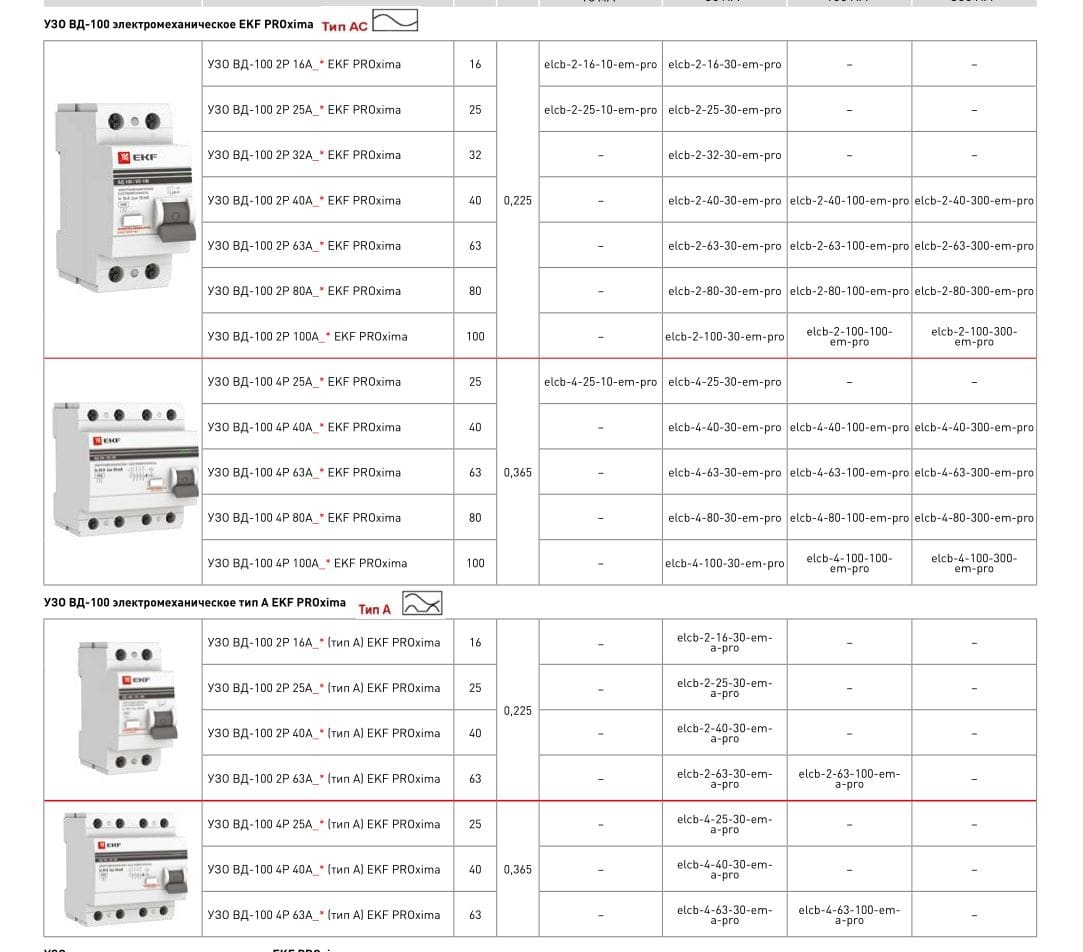Select row УЗО ВД-100 2P 32A_* EKF PROxima

tap(304, 155)
